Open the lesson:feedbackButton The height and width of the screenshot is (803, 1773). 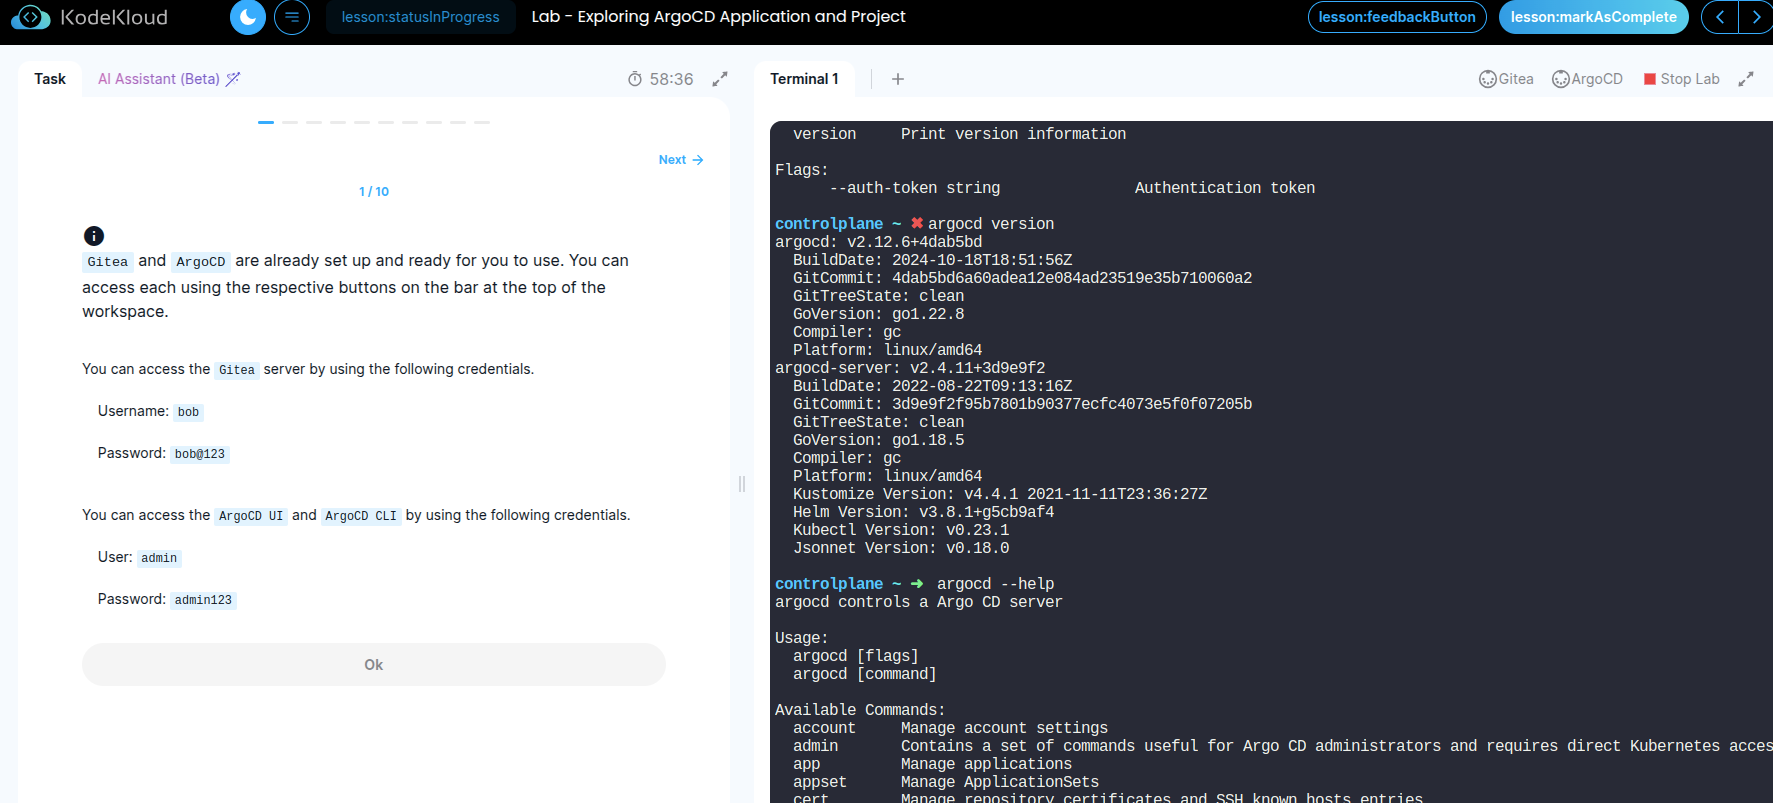coord(1397,17)
